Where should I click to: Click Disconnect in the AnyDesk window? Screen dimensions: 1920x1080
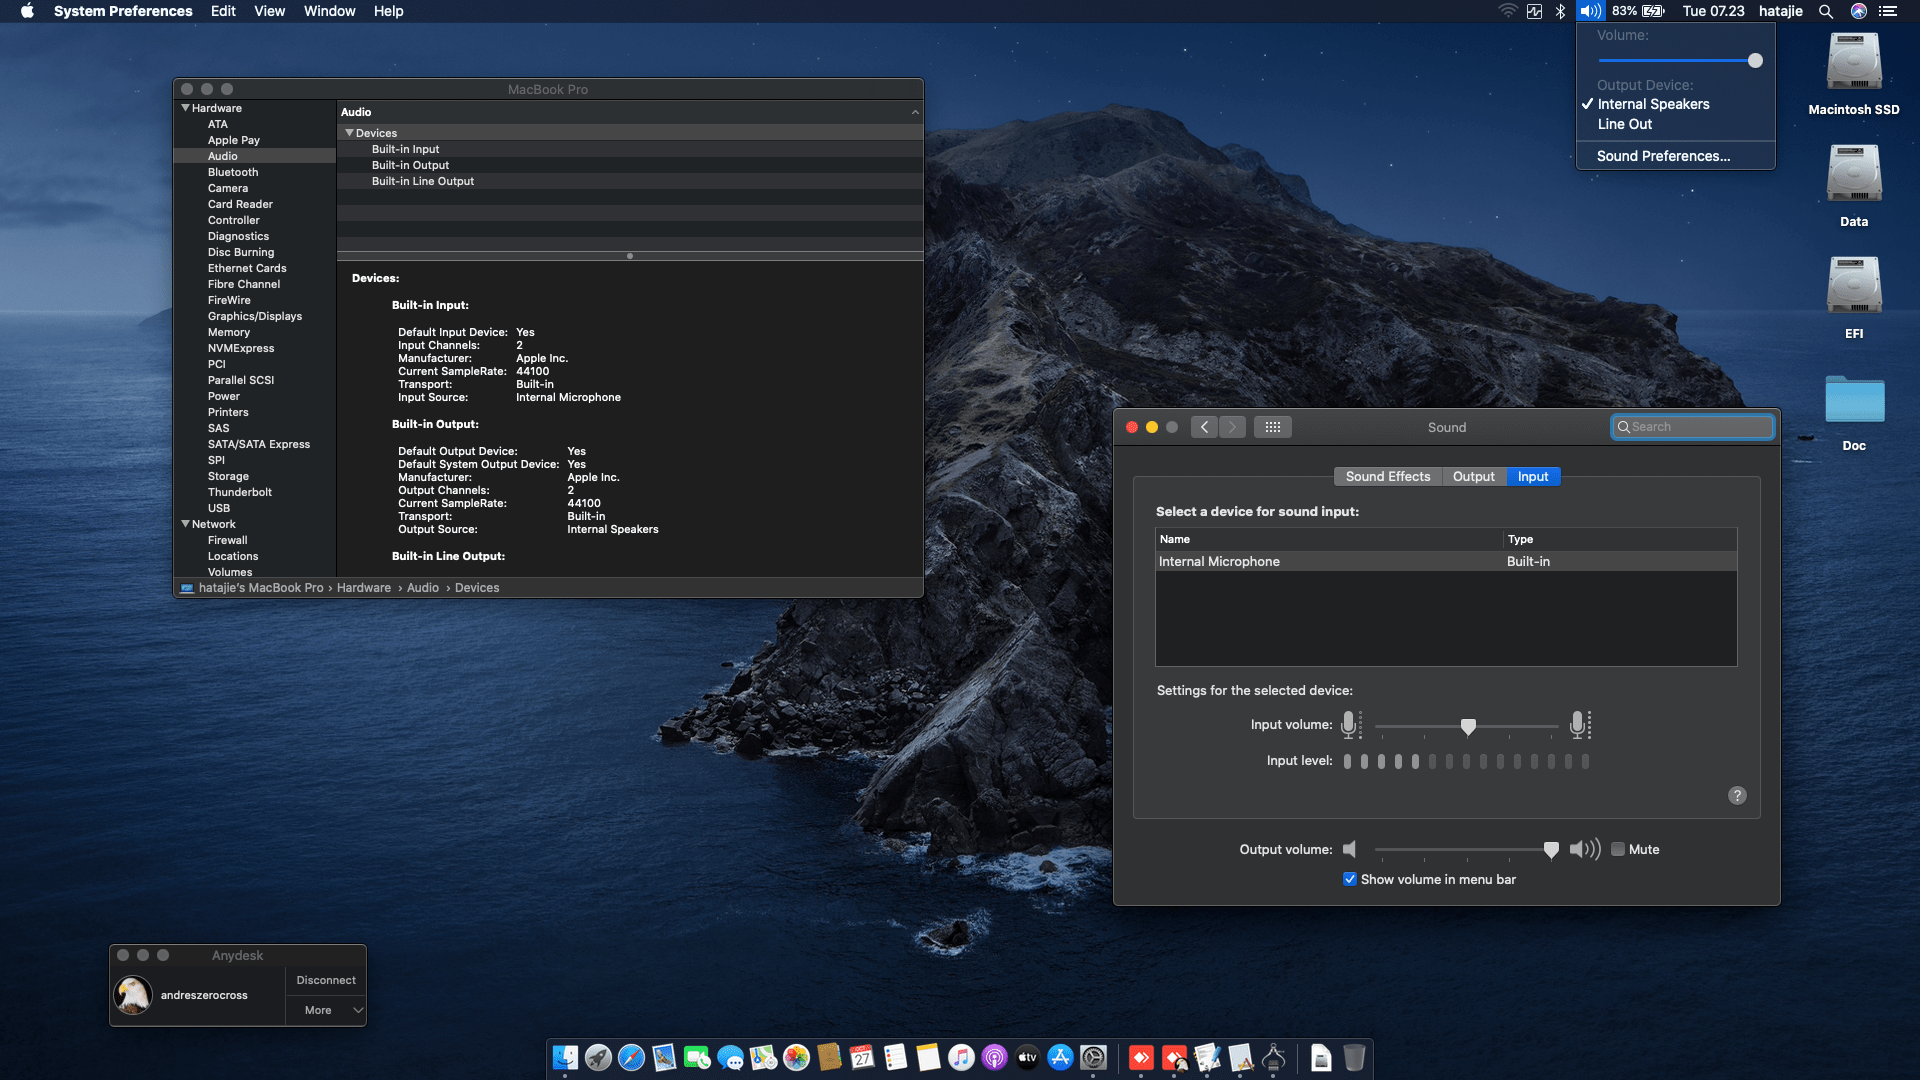click(325, 980)
